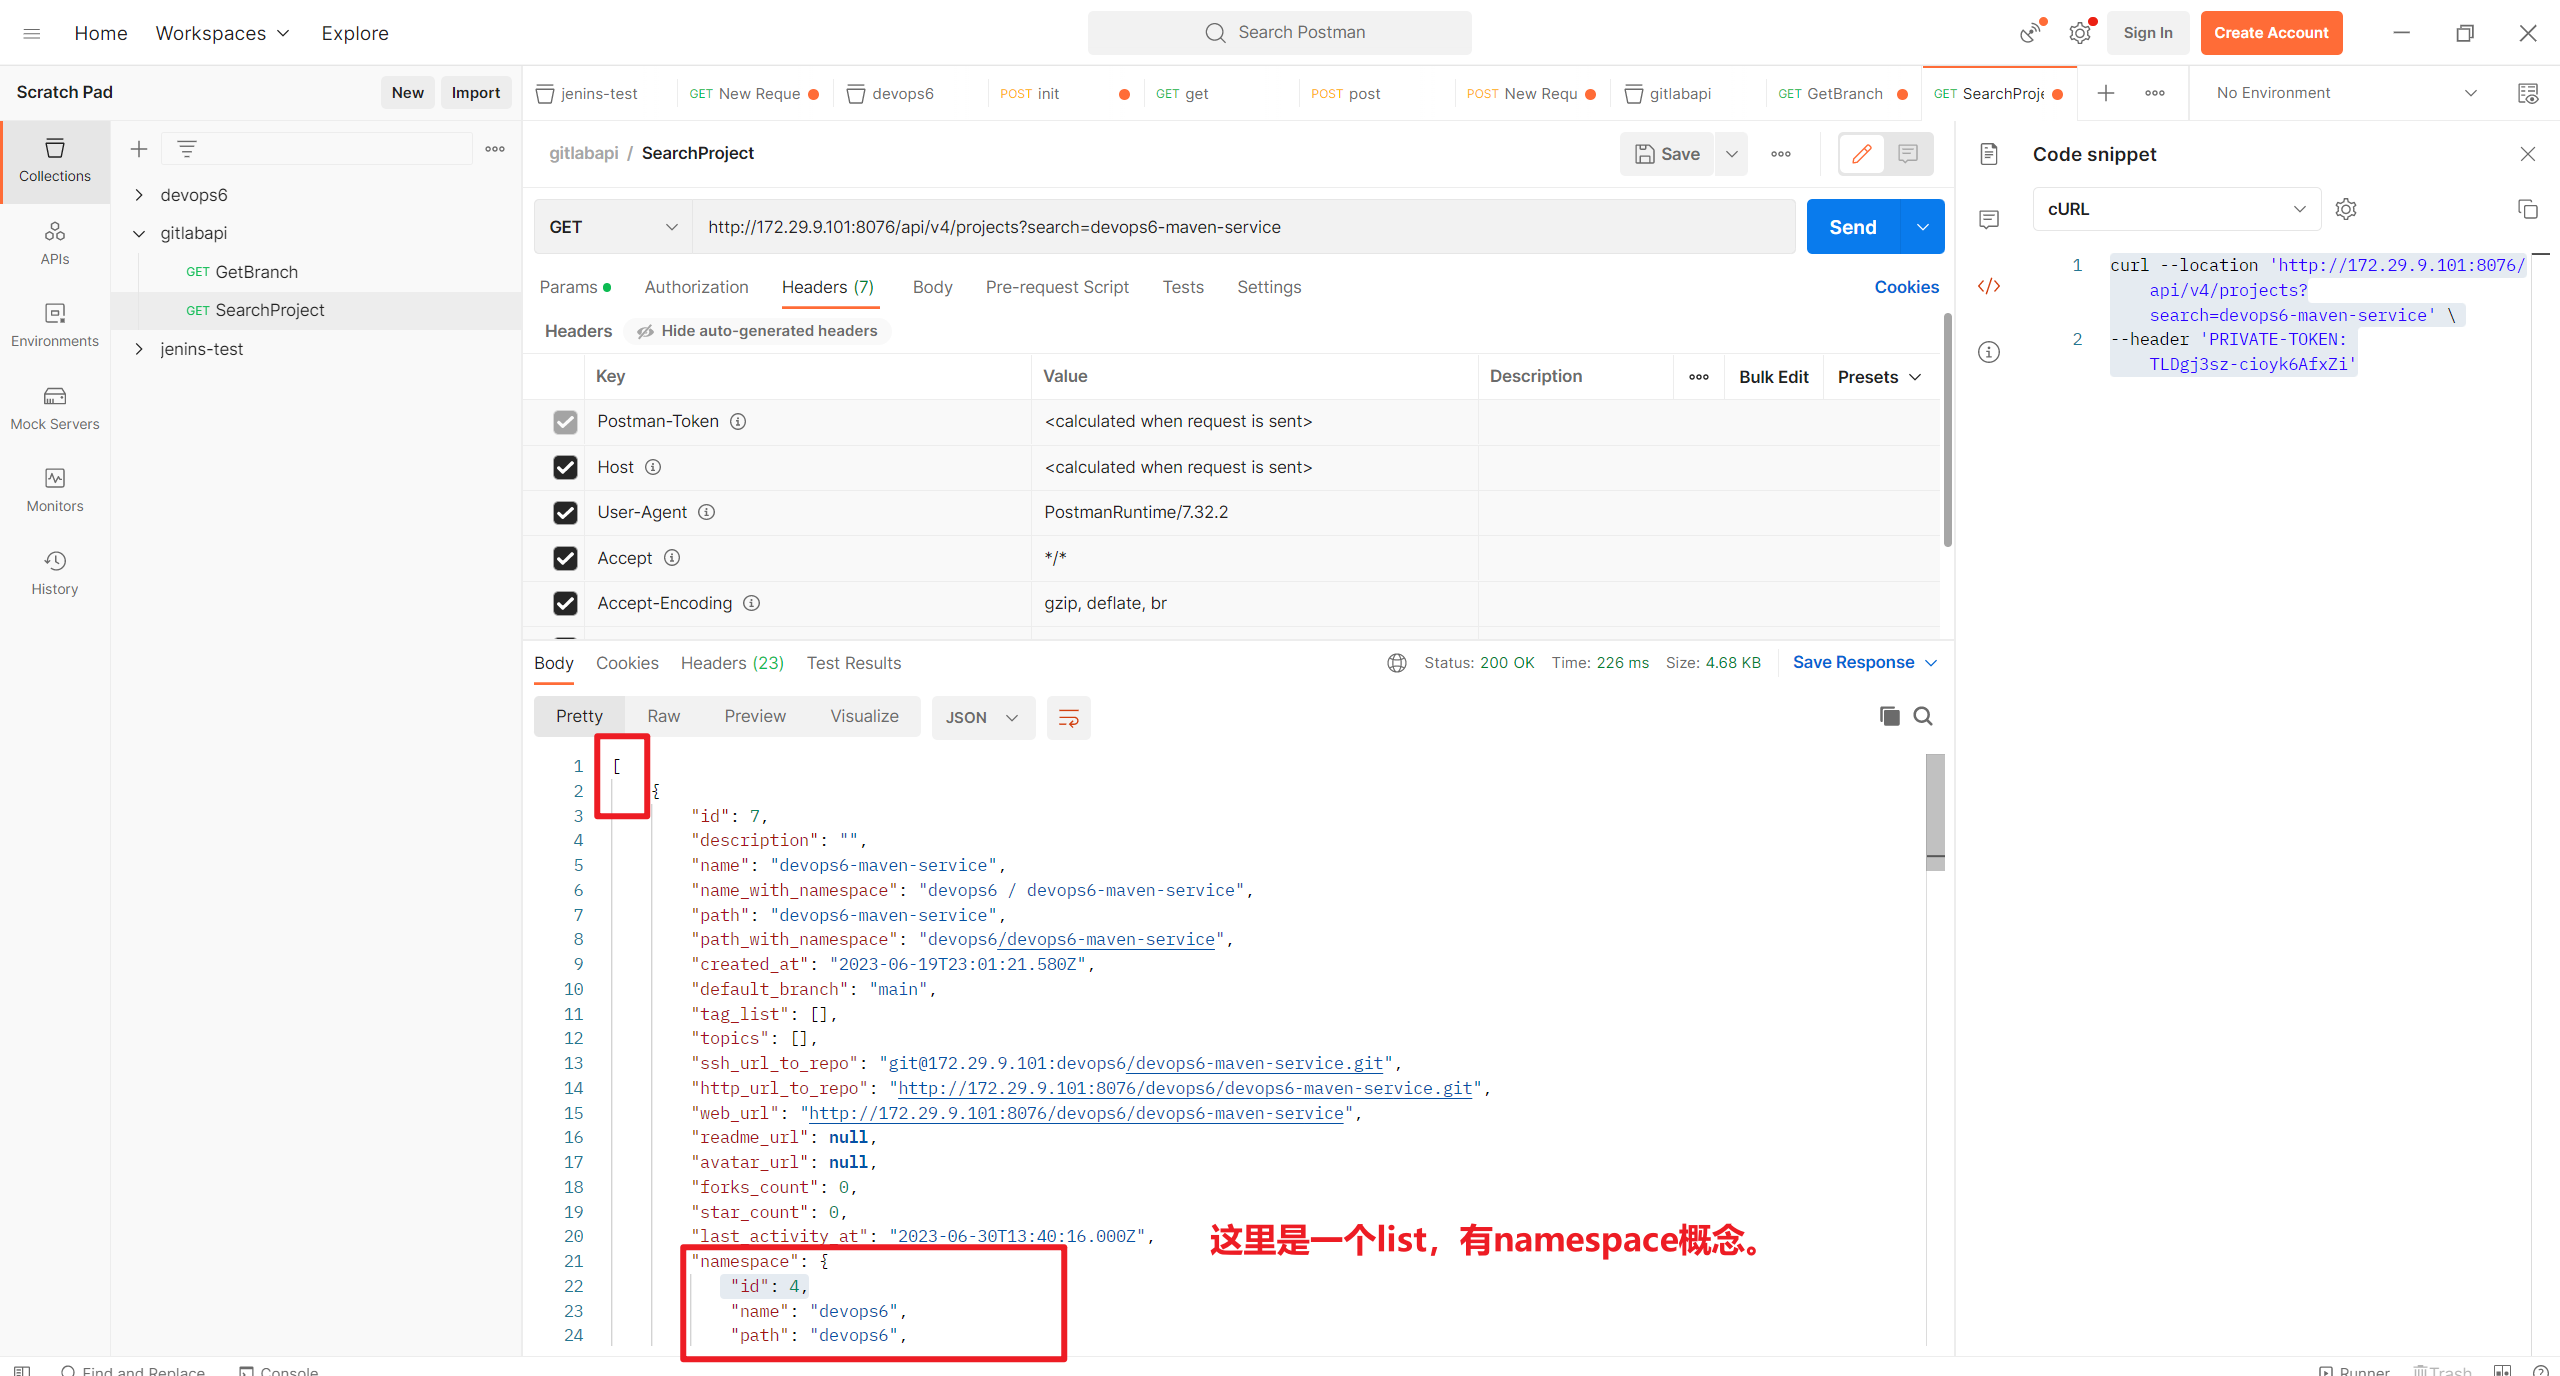This screenshot has height=1376, width=2560.
Task: Uncheck the Accept header checkbox
Action: (x=565, y=558)
